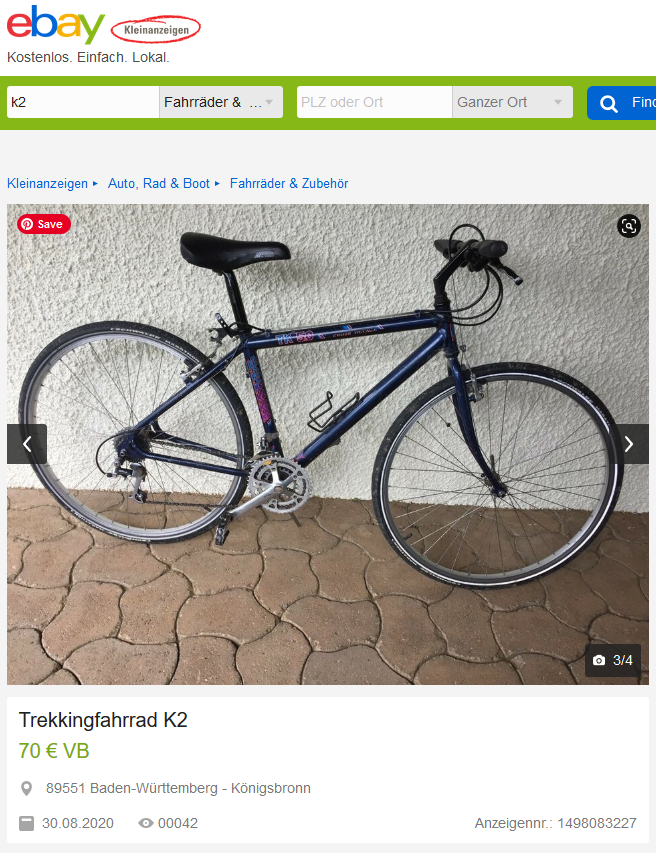Click the bicycle listing photo
This screenshot has width=656, height=853.
(x=328, y=444)
